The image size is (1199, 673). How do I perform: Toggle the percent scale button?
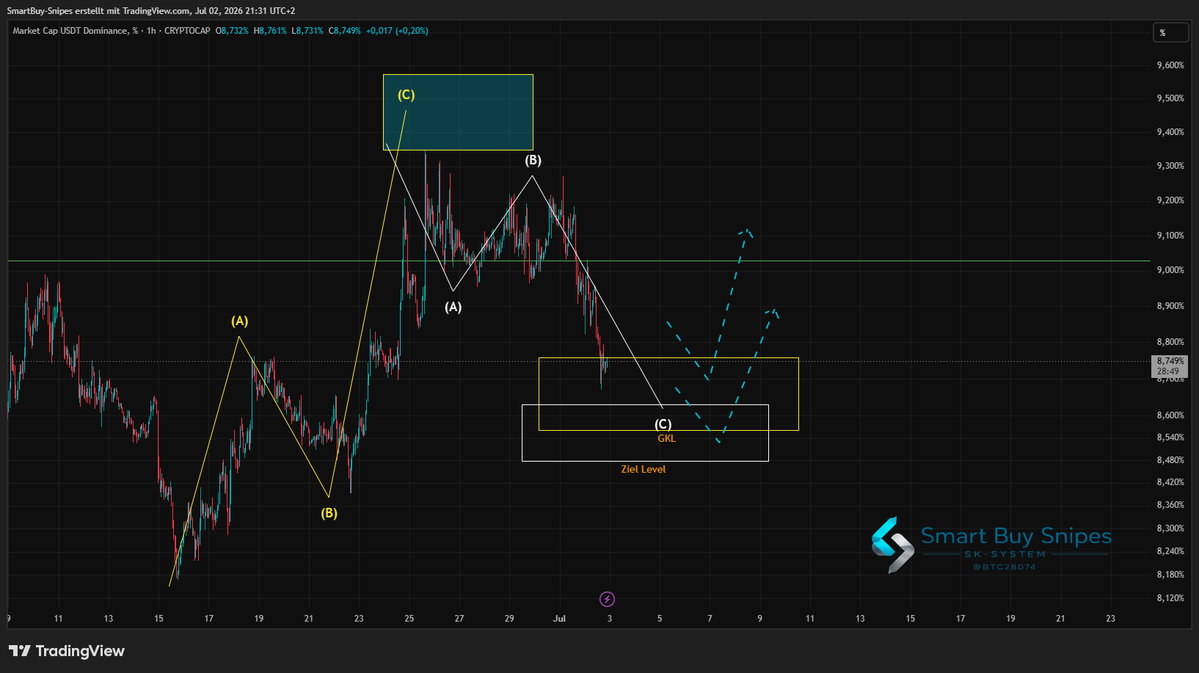click(1171, 32)
